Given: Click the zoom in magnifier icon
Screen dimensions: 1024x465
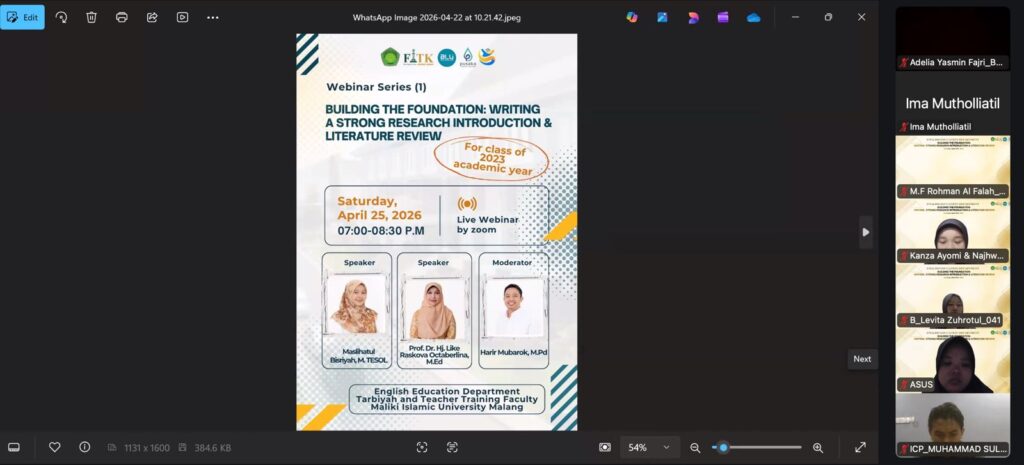Looking at the screenshot, I should (818, 447).
